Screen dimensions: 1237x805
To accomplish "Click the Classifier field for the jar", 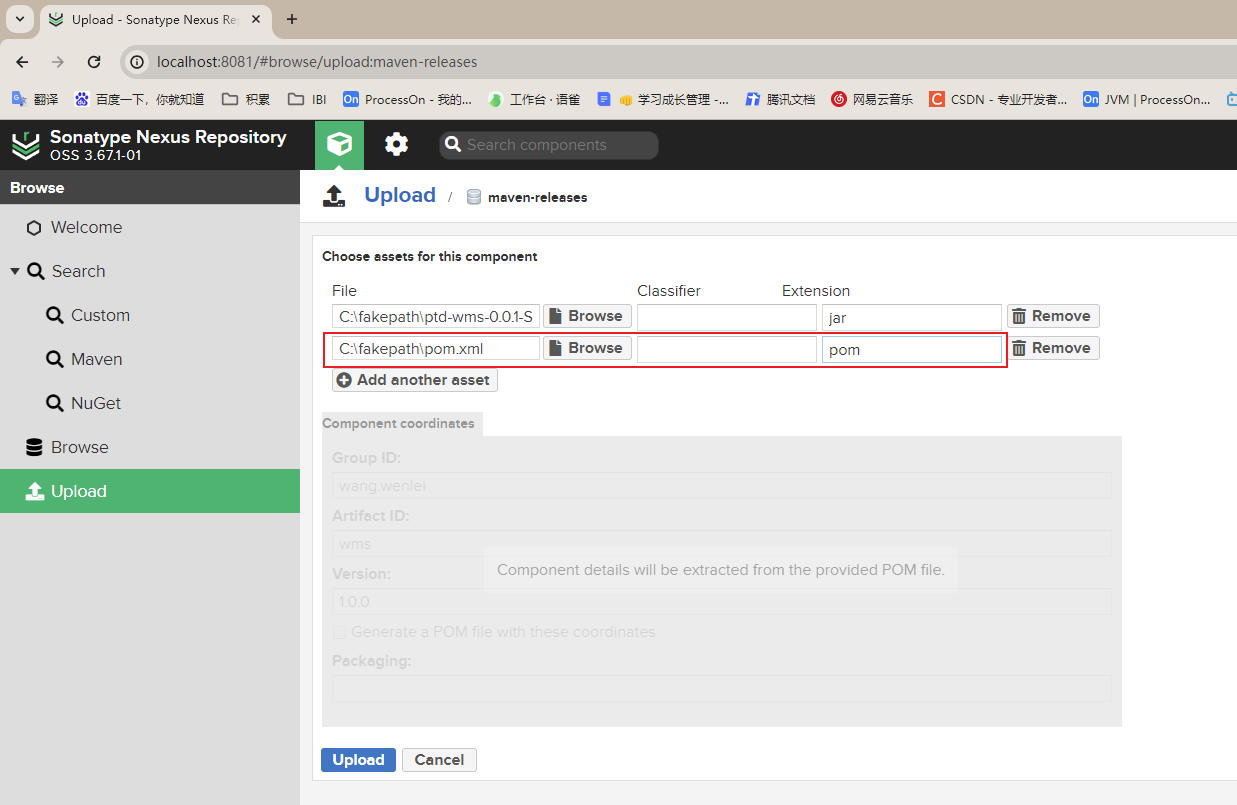I will [x=726, y=317].
